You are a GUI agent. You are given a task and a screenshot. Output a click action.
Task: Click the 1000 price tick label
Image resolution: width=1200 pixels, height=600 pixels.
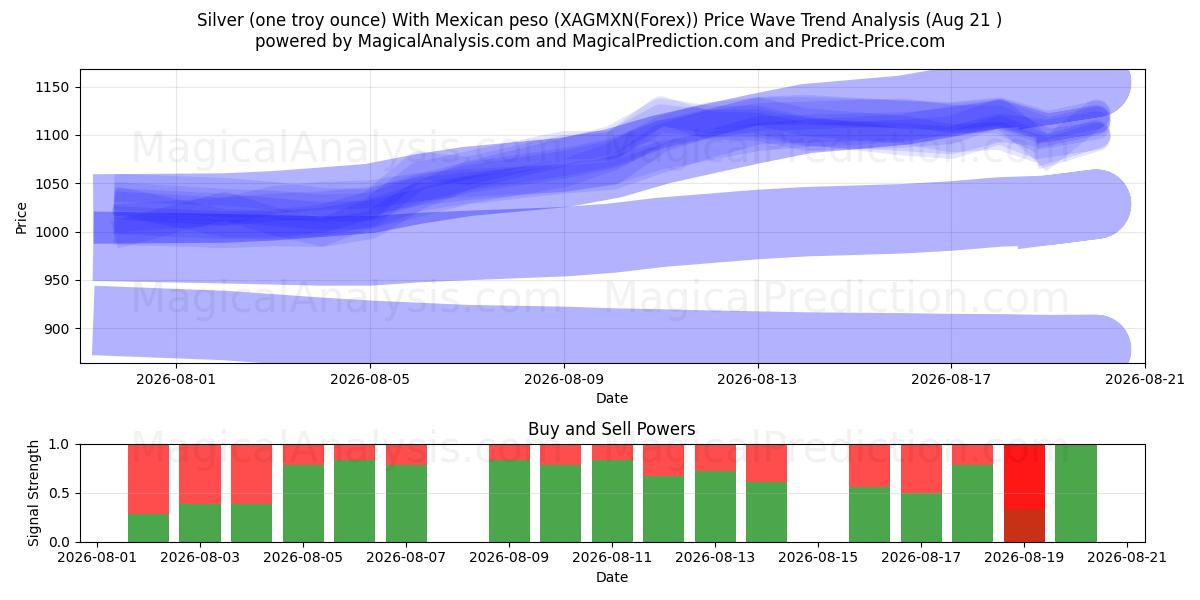51,232
